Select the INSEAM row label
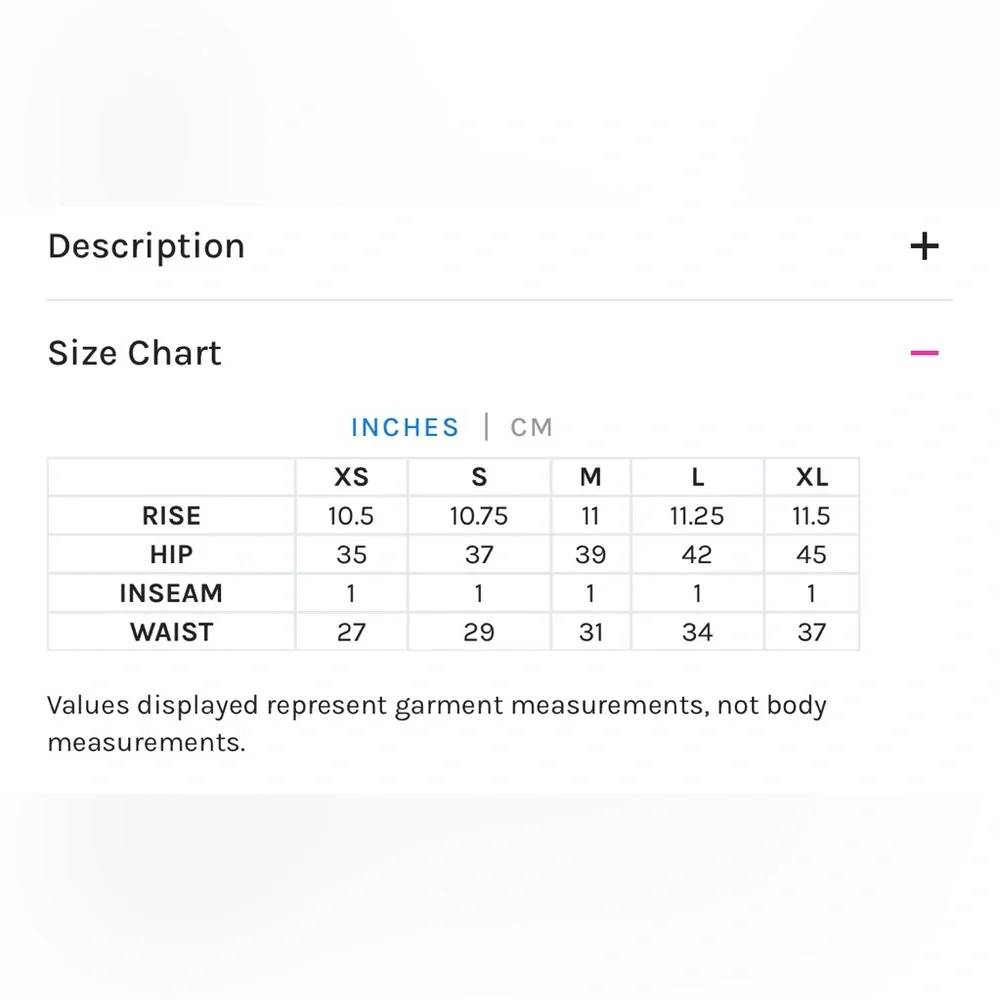The width and height of the screenshot is (1000, 1000). coord(172,594)
